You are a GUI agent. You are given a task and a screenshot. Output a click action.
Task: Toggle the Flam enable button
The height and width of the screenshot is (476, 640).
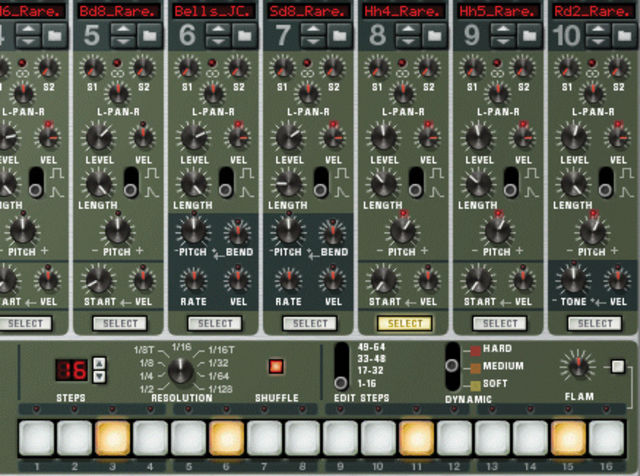[618, 366]
